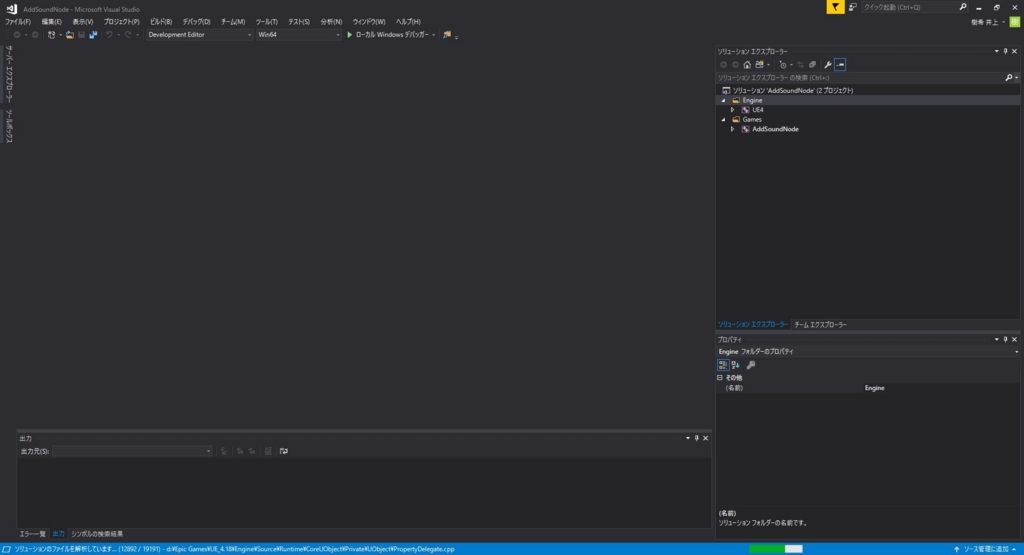Open Properties wrench icon in Solution Explorer
1024x555 pixels.
pos(828,65)
